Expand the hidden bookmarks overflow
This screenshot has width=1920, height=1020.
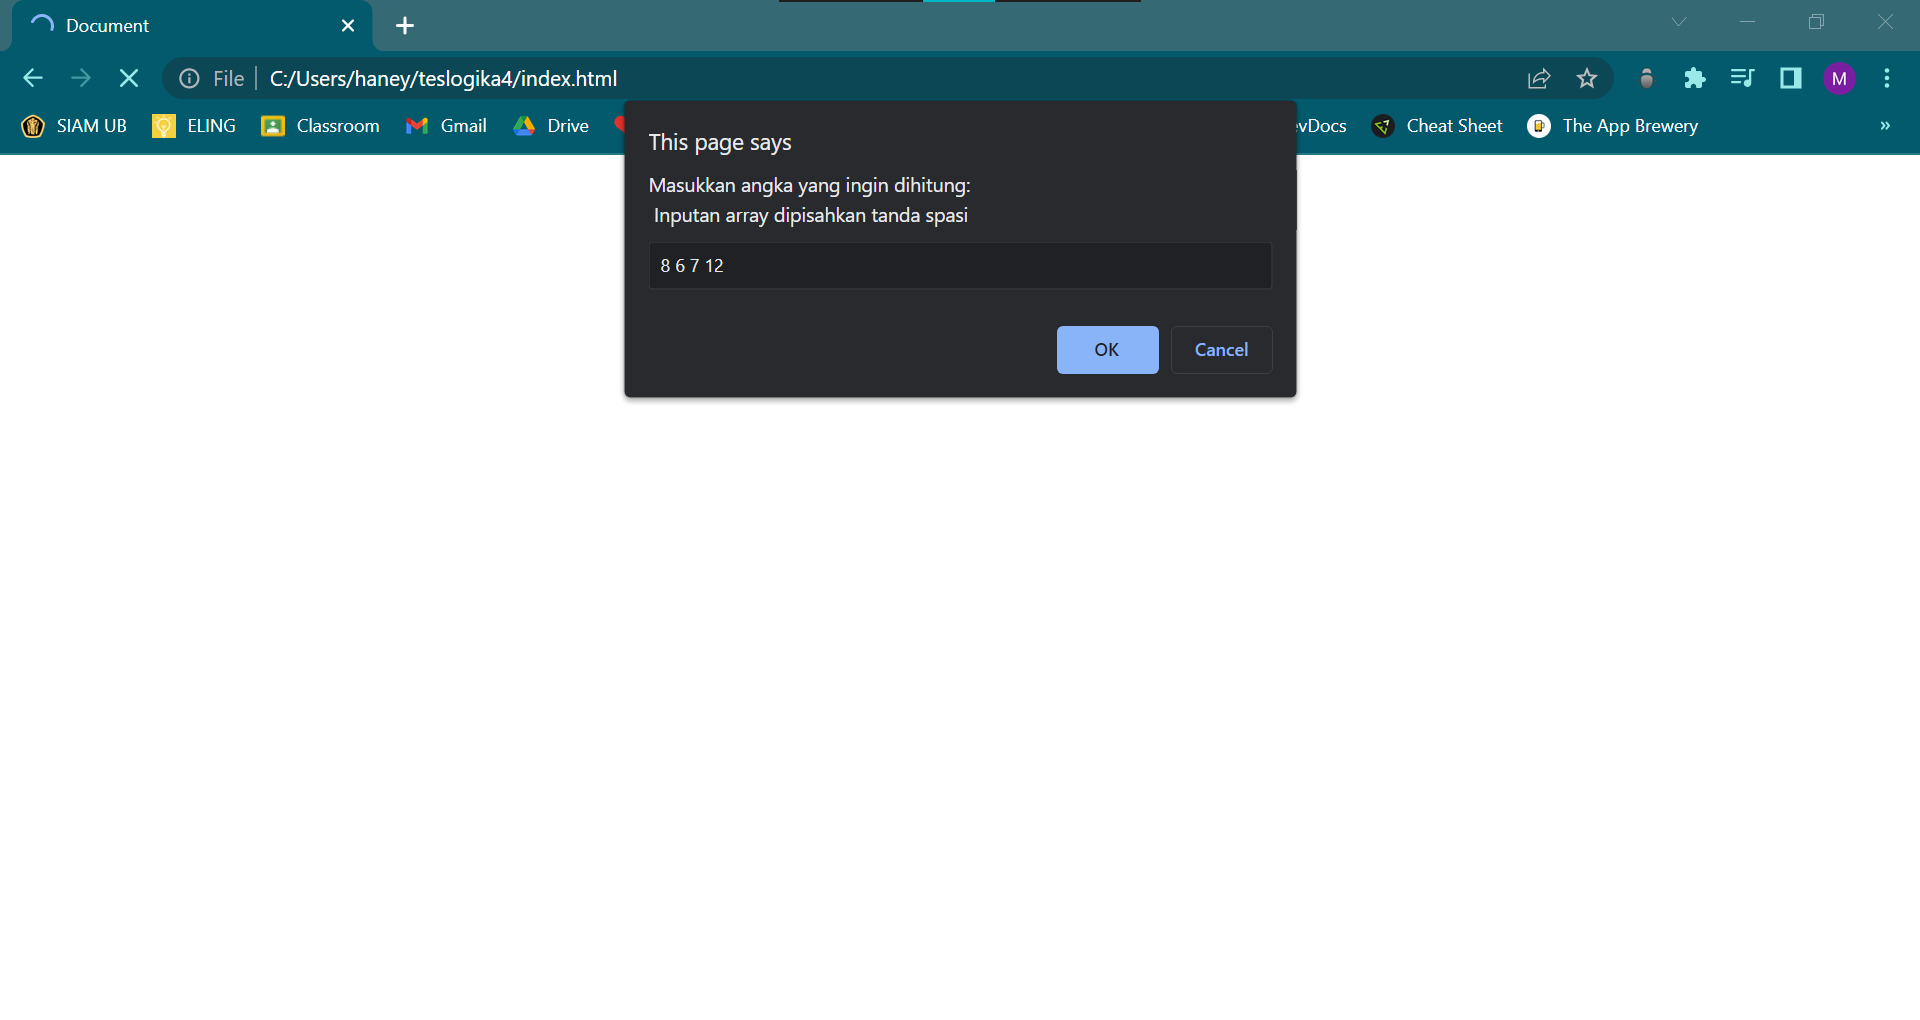click(x=1885, y=126)
